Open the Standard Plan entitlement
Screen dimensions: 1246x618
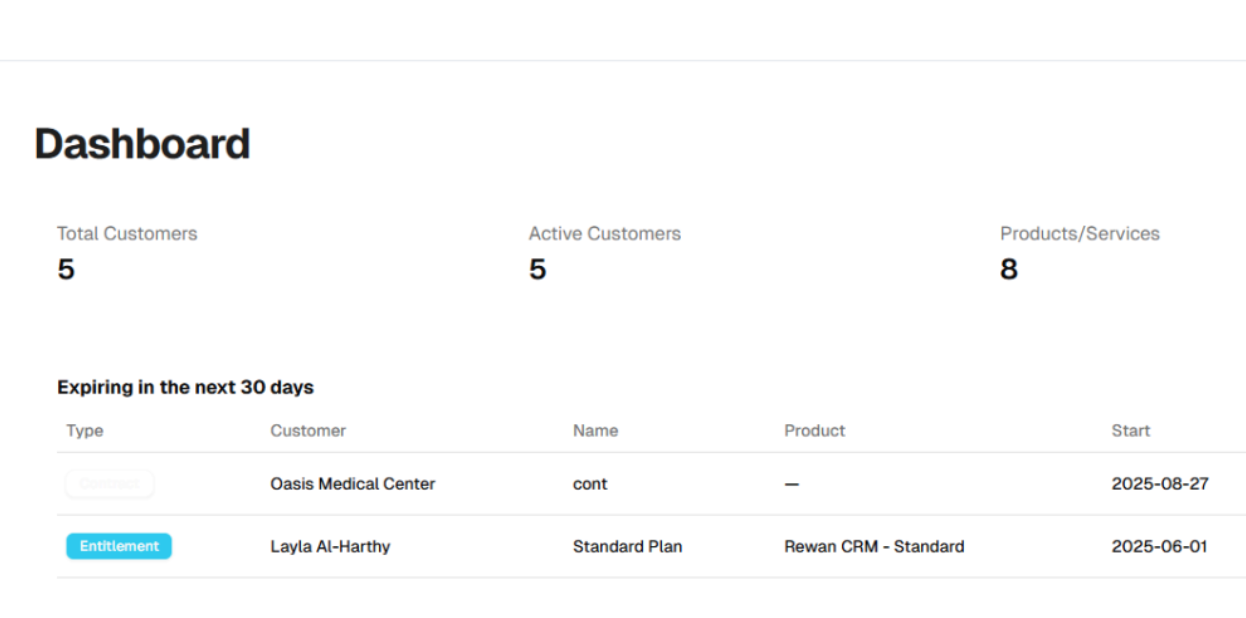point(627,547)
